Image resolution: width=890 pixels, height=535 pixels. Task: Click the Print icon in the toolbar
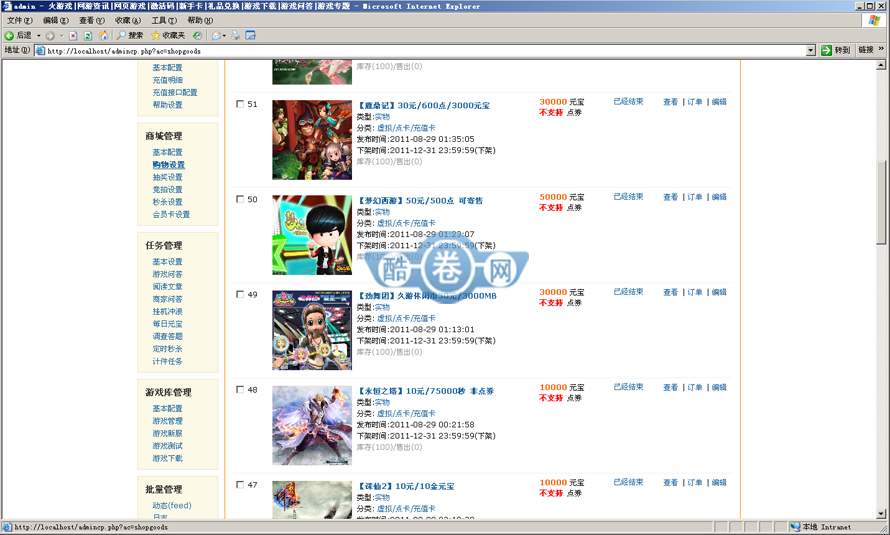click(235, 35)
